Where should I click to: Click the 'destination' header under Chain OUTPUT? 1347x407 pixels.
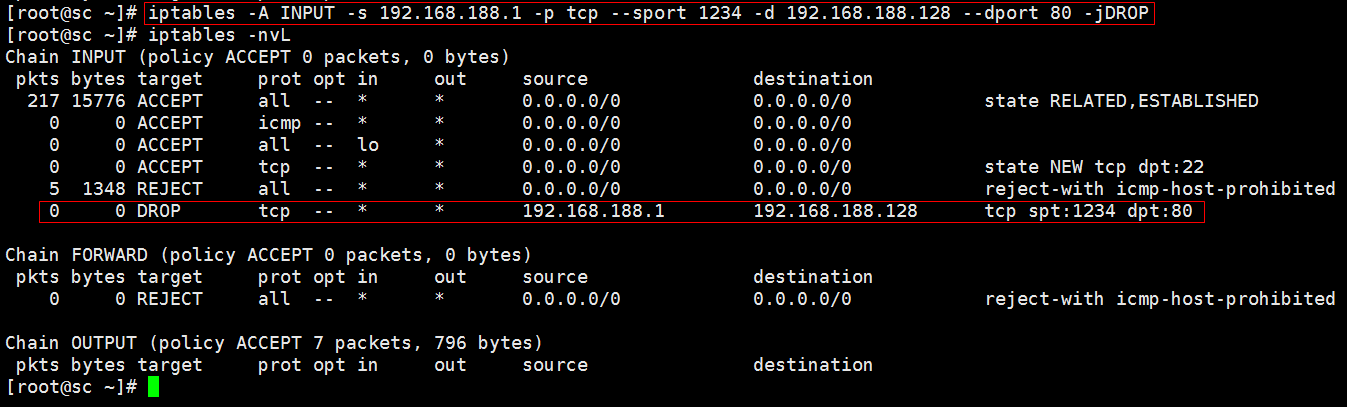813,365
